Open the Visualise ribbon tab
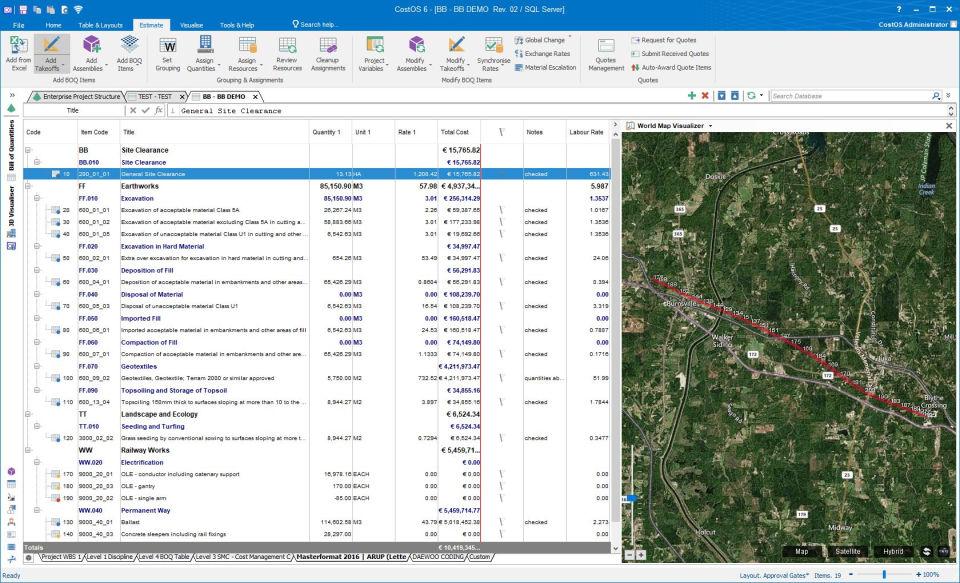The image size is (960, 583). point(191,24)
